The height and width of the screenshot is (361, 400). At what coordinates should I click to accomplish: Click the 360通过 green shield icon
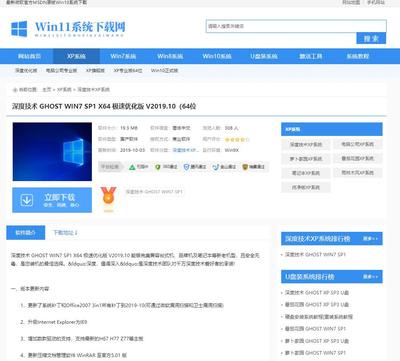click(158, 167)
